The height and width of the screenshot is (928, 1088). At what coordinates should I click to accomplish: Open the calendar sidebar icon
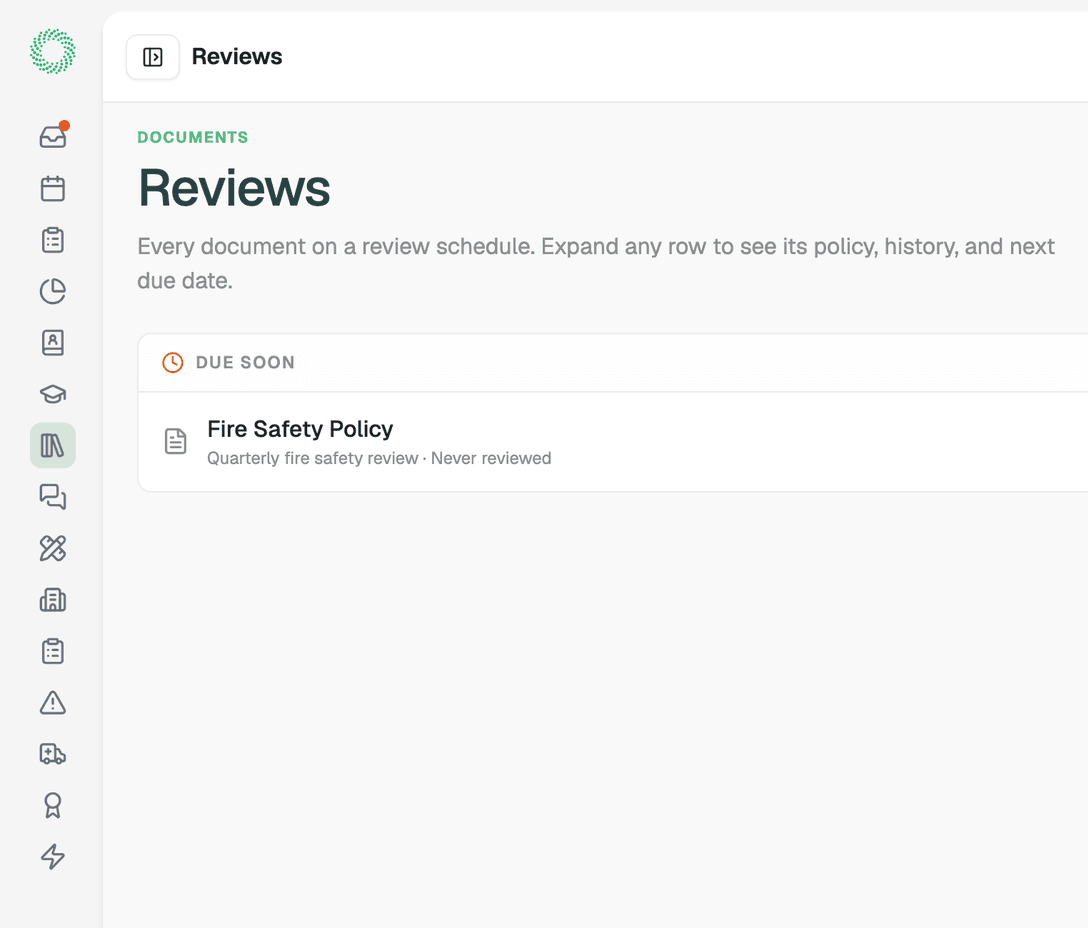pyautogui.click(x=53, y=188)
